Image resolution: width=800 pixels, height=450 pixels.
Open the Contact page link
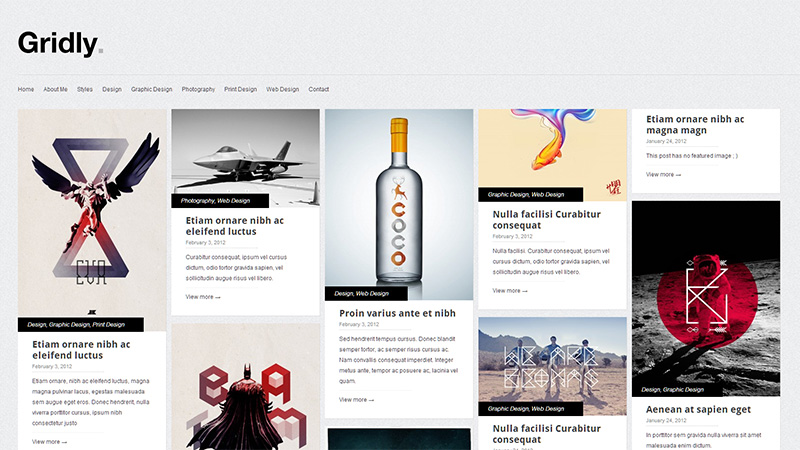318,89
